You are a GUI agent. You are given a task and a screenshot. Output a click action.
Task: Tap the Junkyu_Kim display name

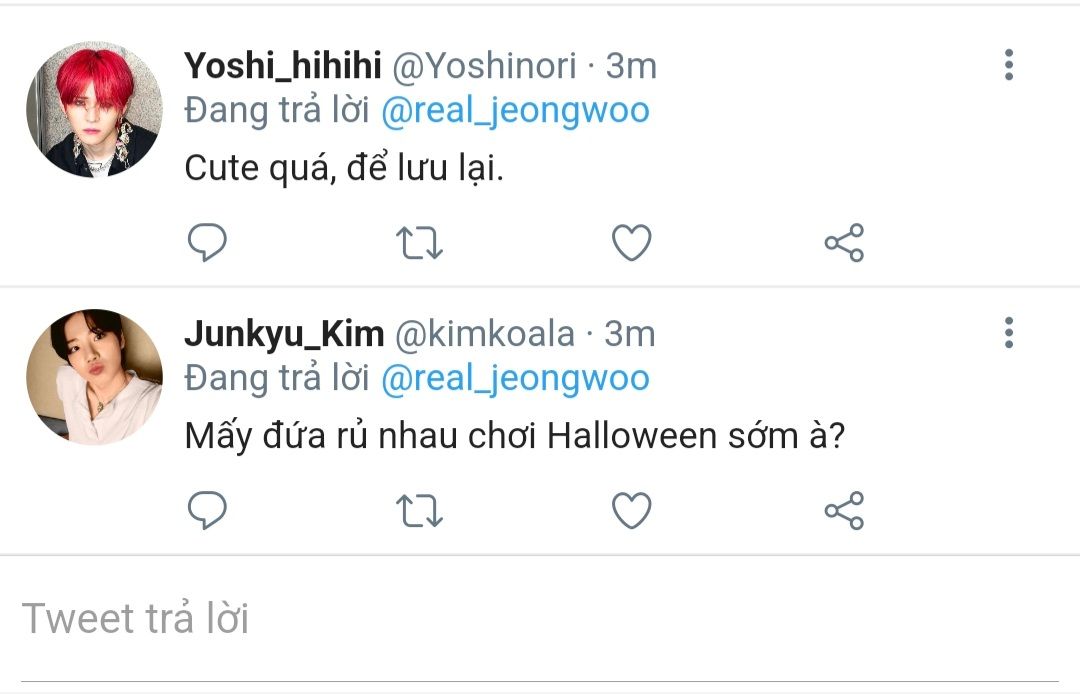[x=284, y=334]
